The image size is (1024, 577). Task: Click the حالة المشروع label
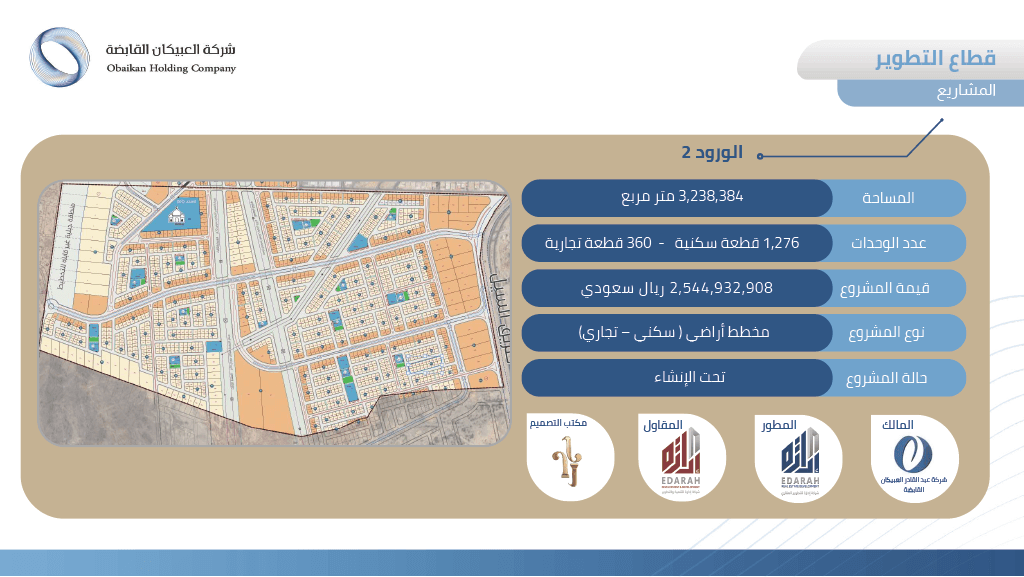(x=886, y=378)
